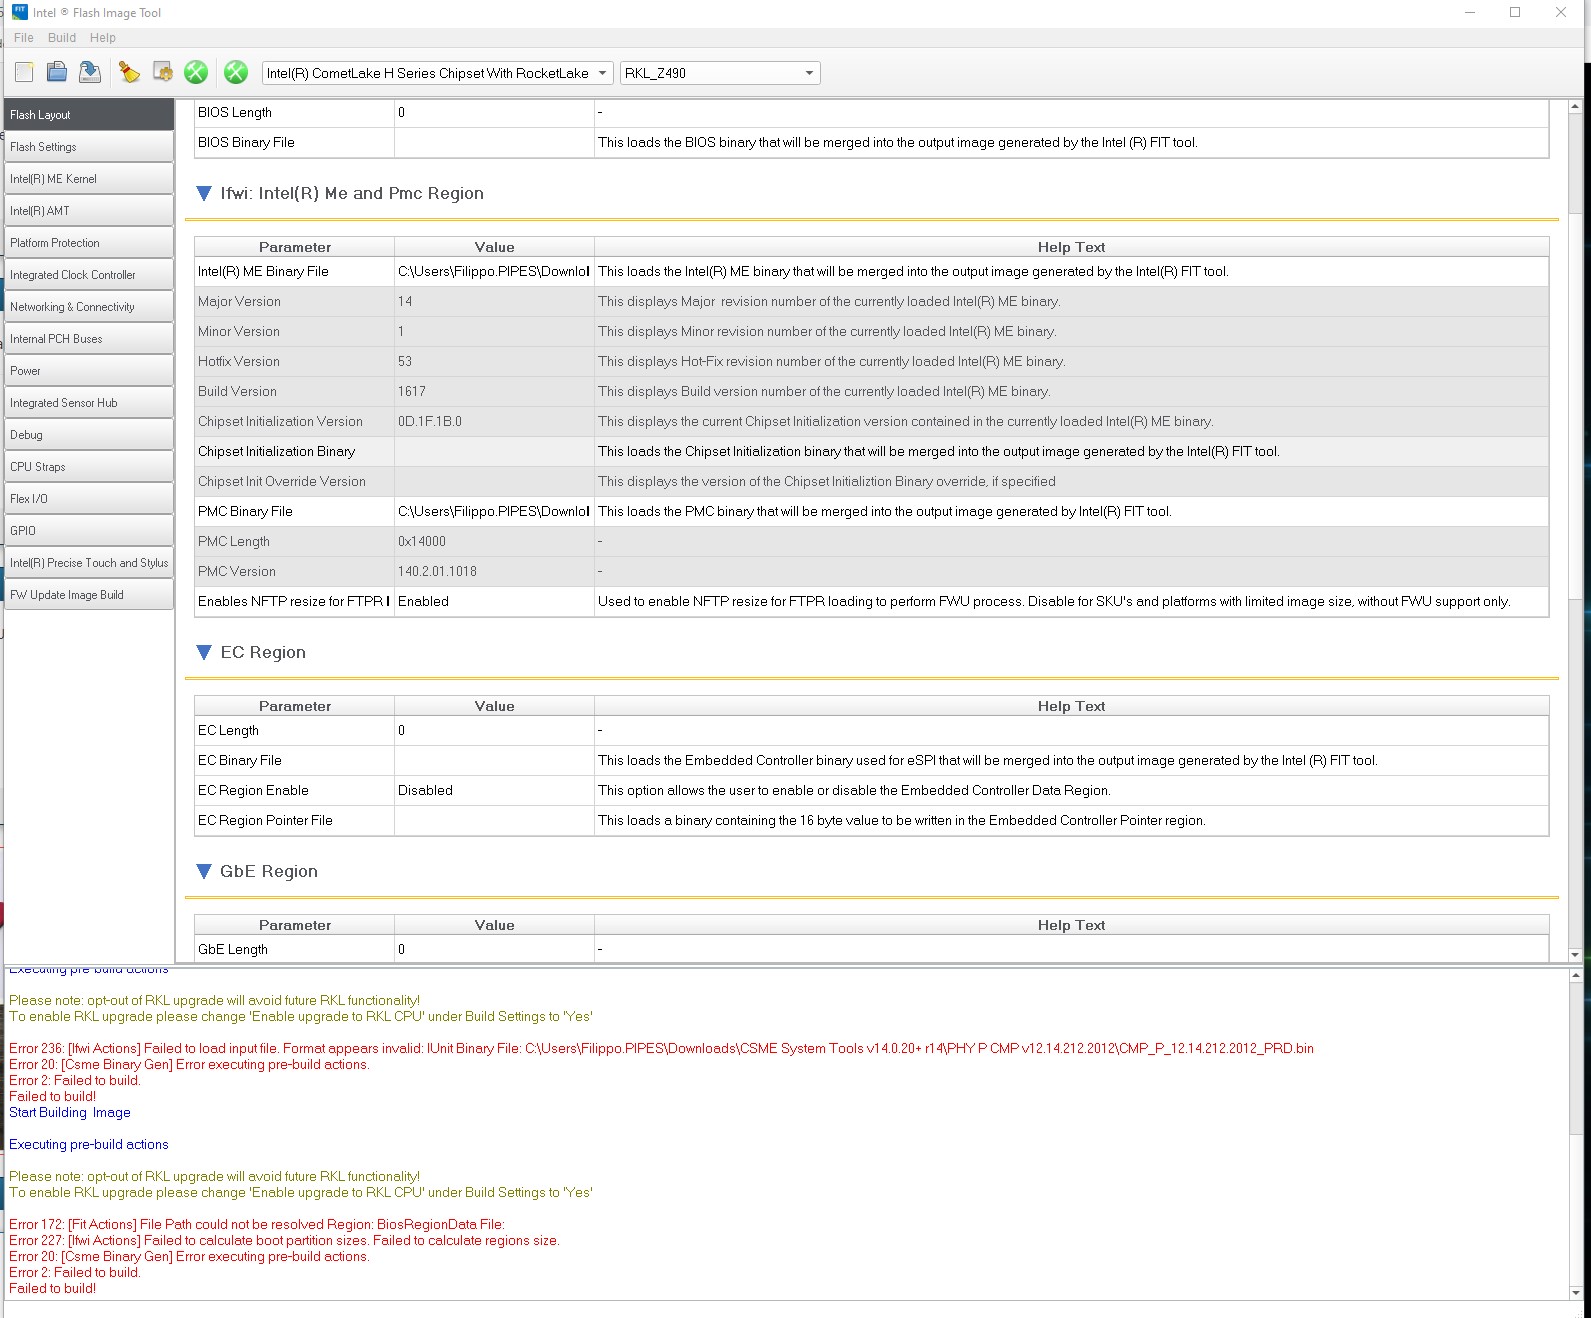1591x1318 pixels.
Task: Go to Platform Protection tab
Action: click(89, 243)
